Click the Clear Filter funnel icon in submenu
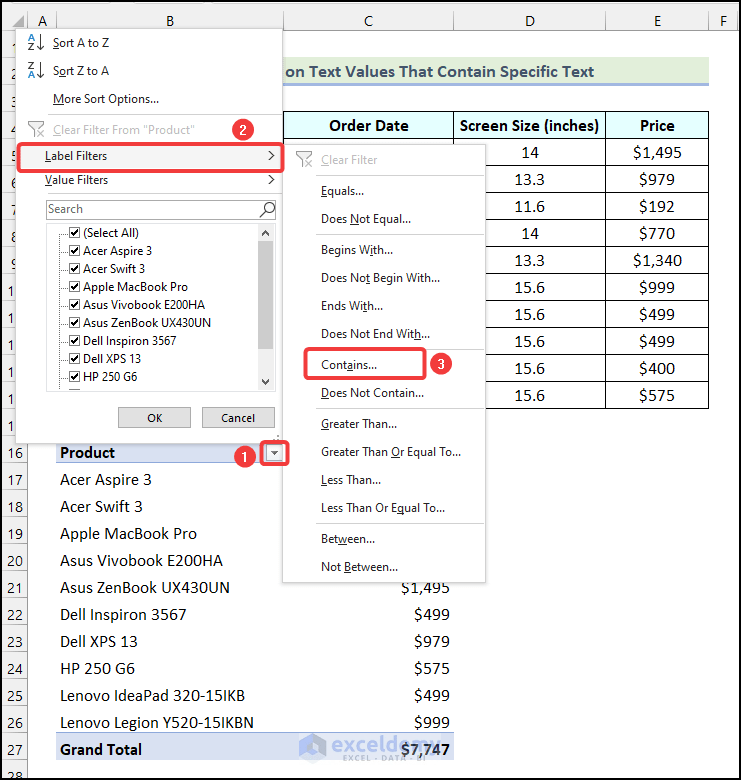The image size is (741, 780). 304,160
